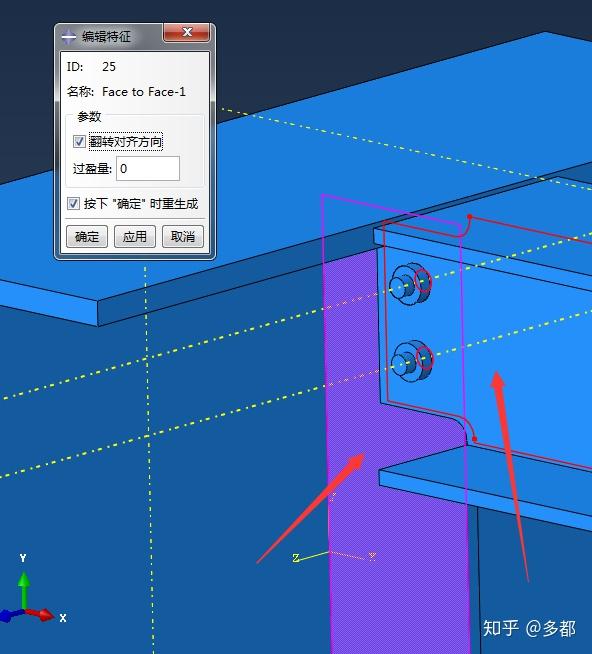
Task: Pick red vertex at top of highlighted edge
Action: (470, 217)
